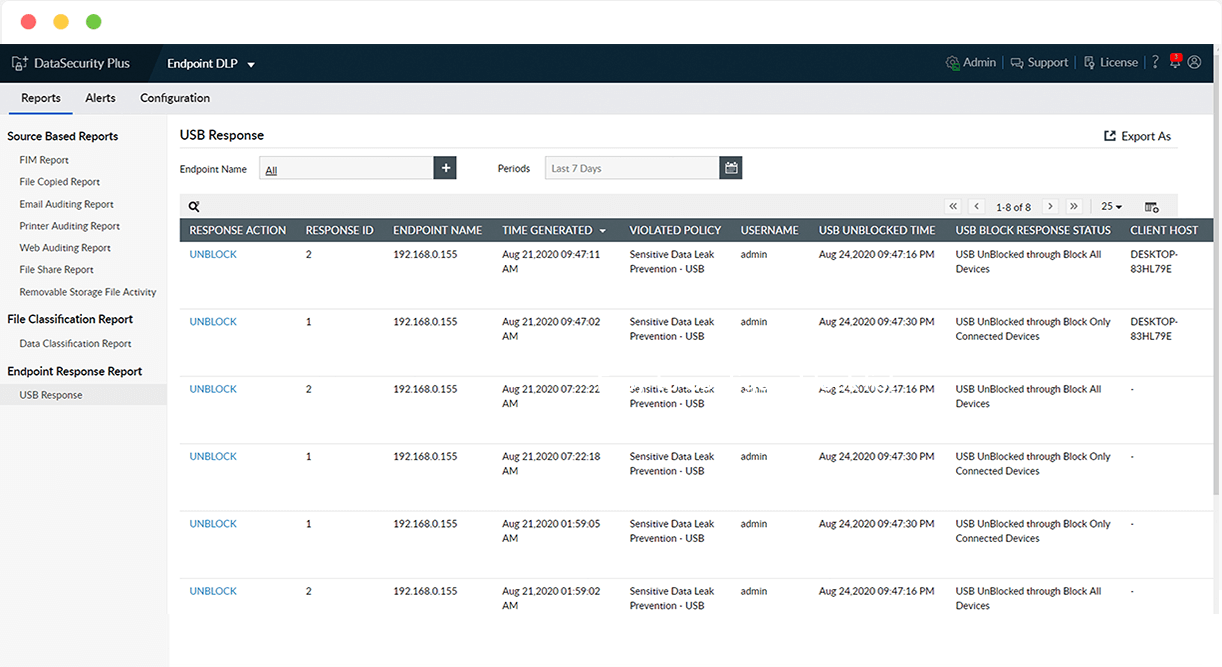Click the help question mark icon
The height and width of the screenshot is (667, 1222).
1156,62
